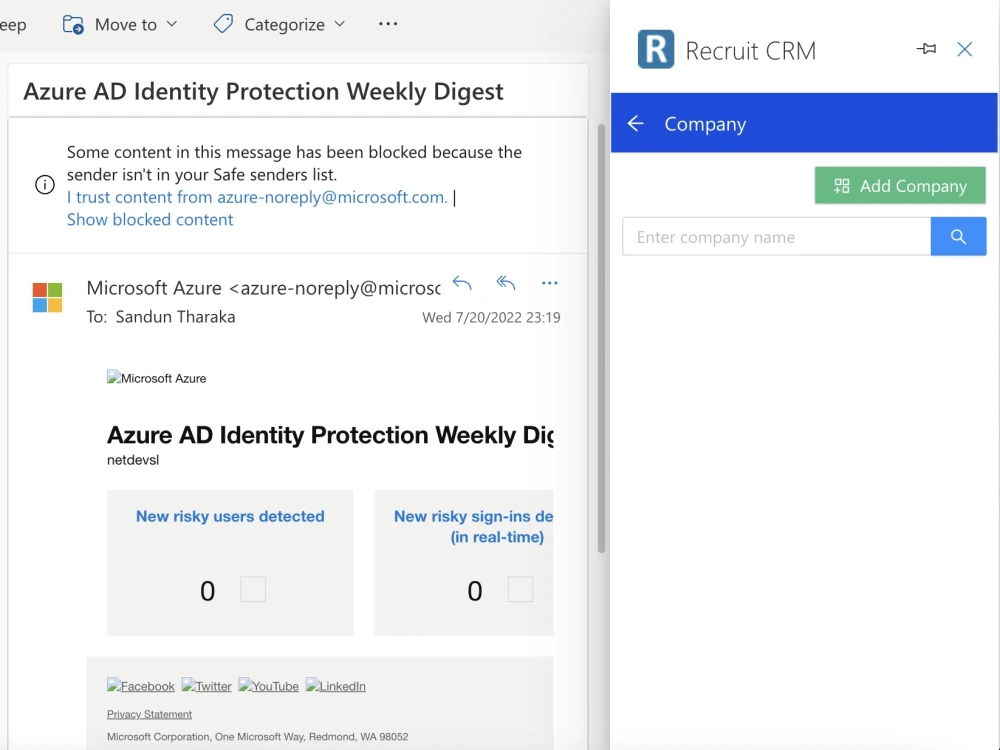Screen dimensions: 1000x750
Task: Click the email subject heading
Action: pos(263,91)
